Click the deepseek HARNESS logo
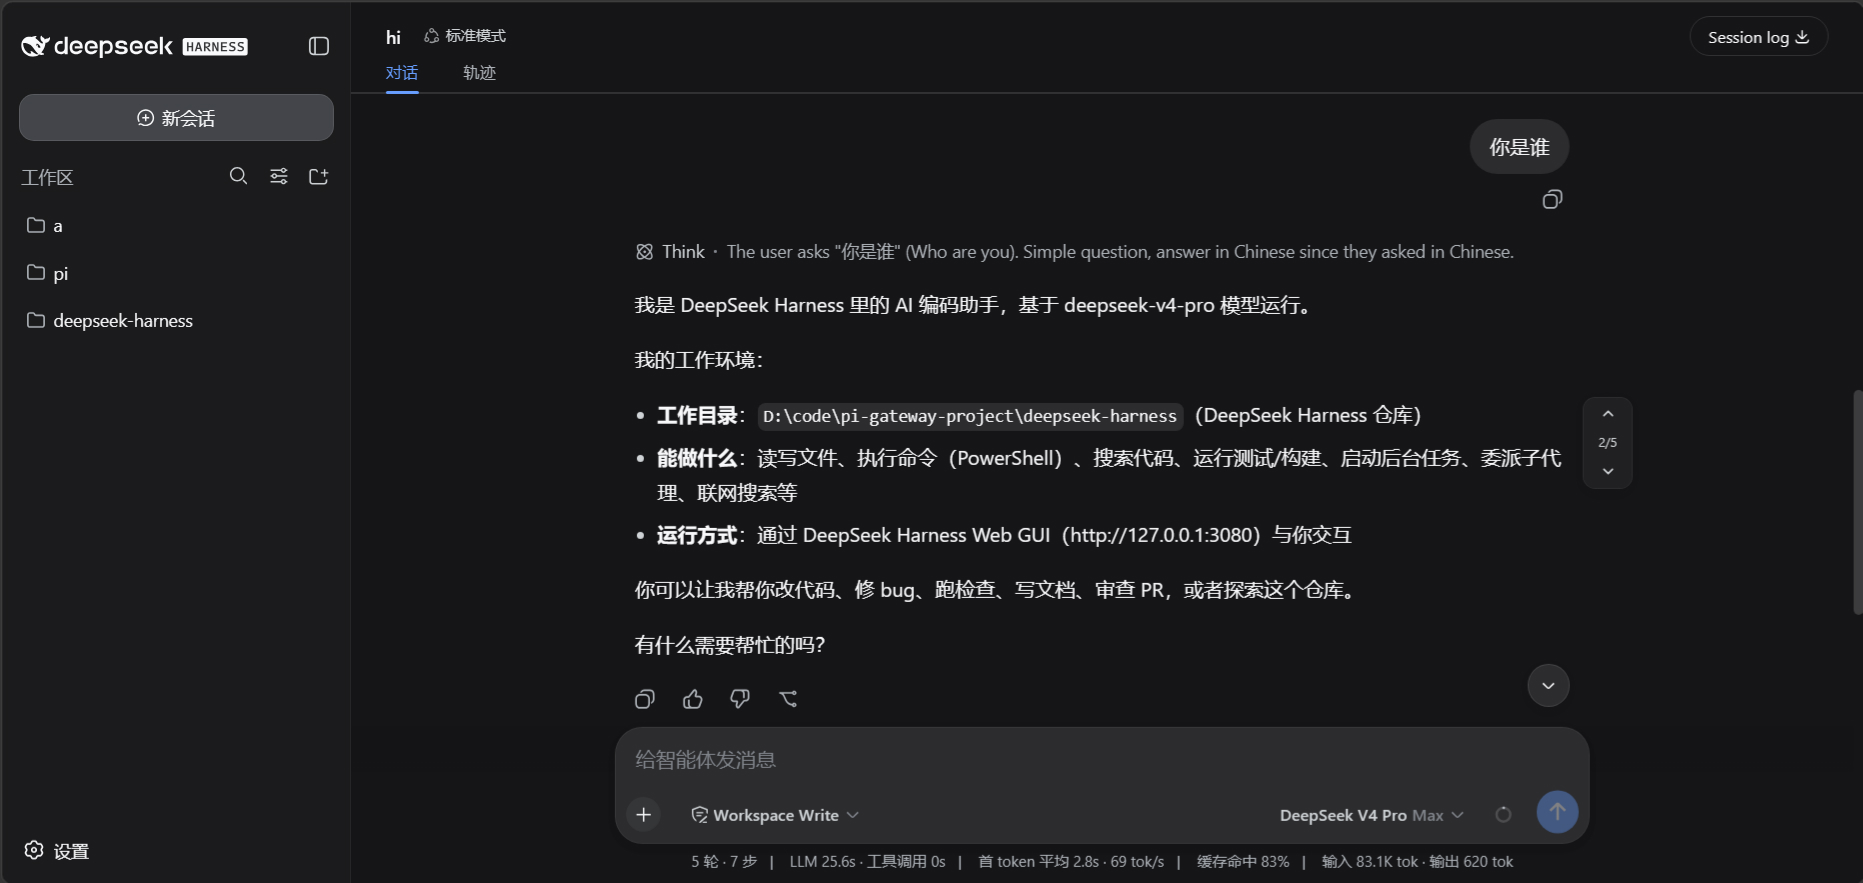The image size is (1863, 883). point(134,46)
